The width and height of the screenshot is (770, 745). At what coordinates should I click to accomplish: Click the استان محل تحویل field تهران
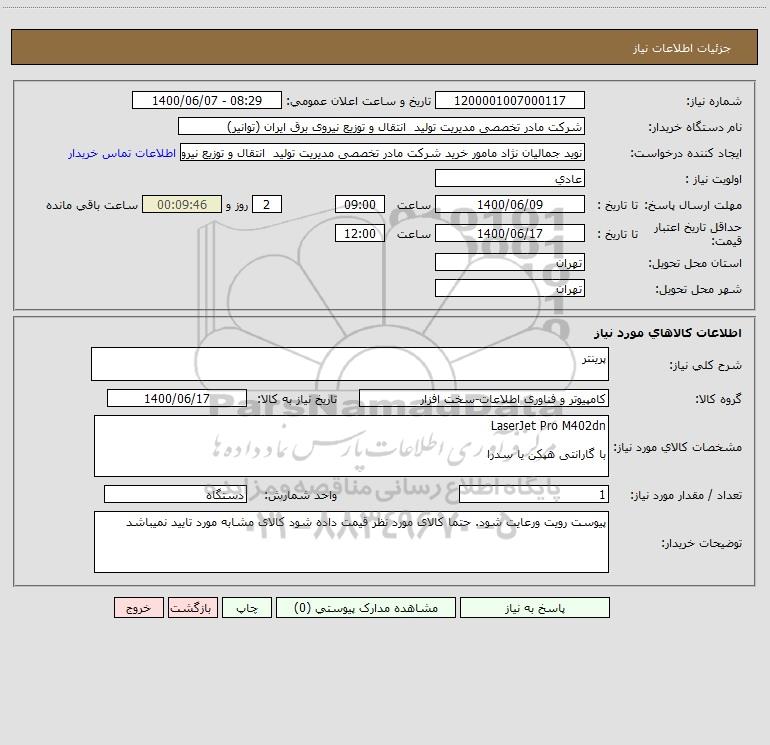pos(510,262)
